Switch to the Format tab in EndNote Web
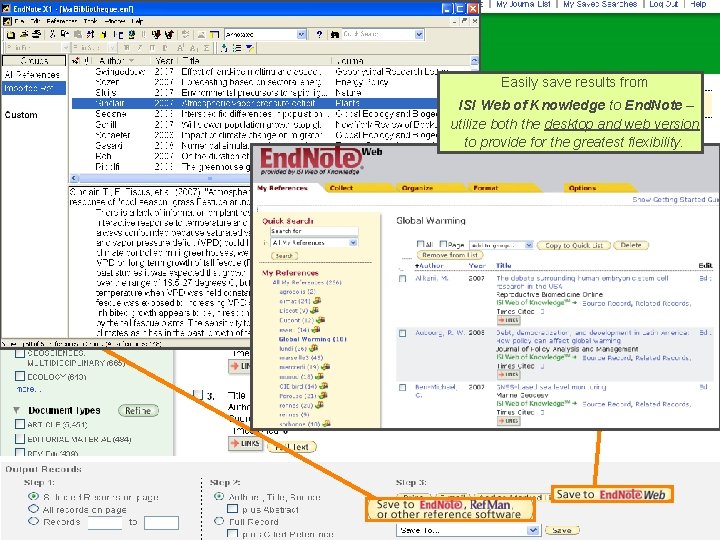Viewport: 720px width, 540px height. tap(485, 188)
